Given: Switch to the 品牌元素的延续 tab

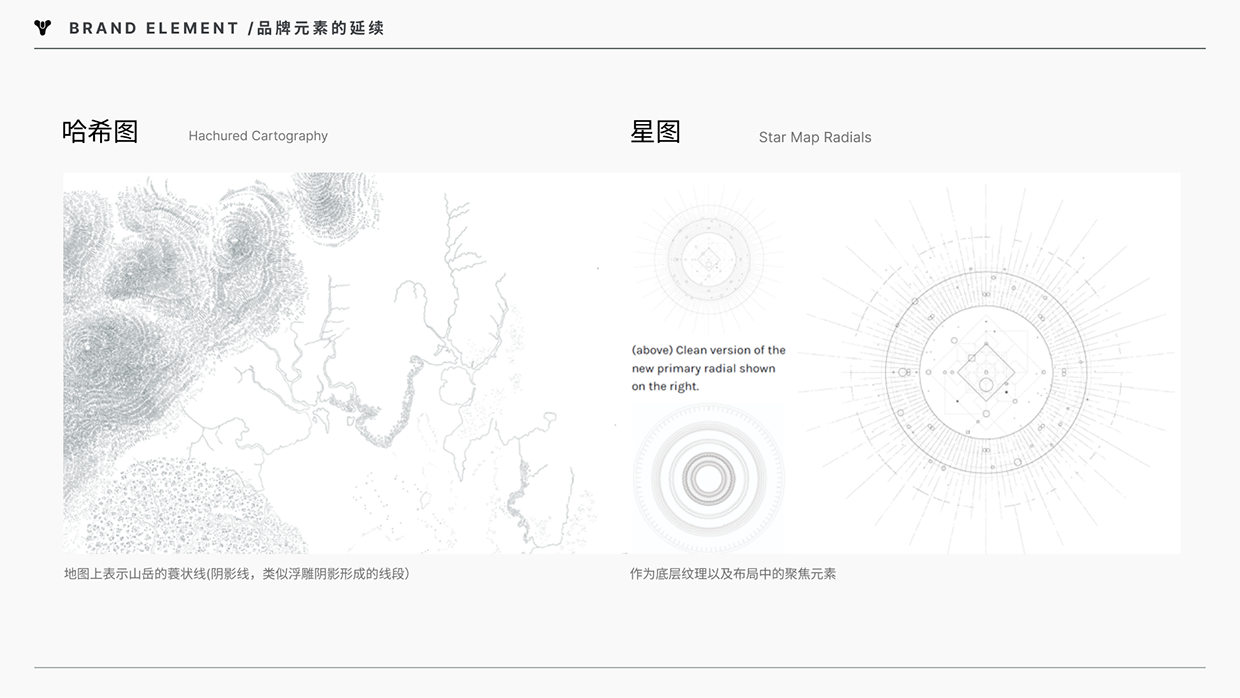Looking at the screenshot, I should (x=316, y=27).
